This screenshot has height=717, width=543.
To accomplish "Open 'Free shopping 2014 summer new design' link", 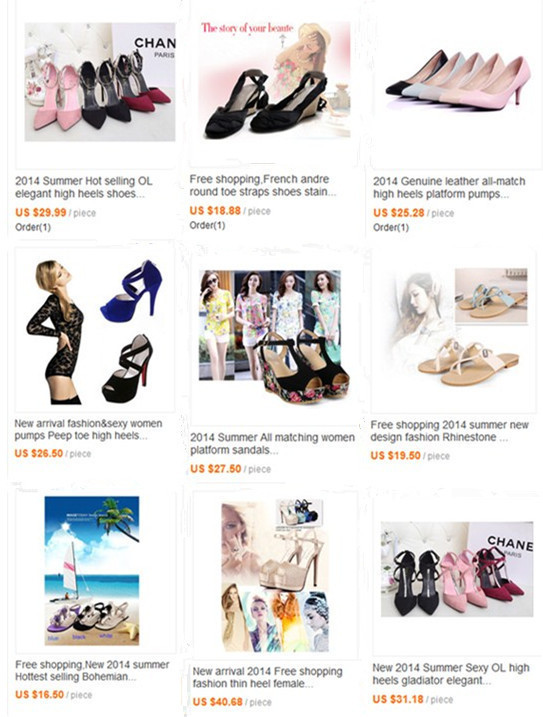I will (x=449, y=431).
